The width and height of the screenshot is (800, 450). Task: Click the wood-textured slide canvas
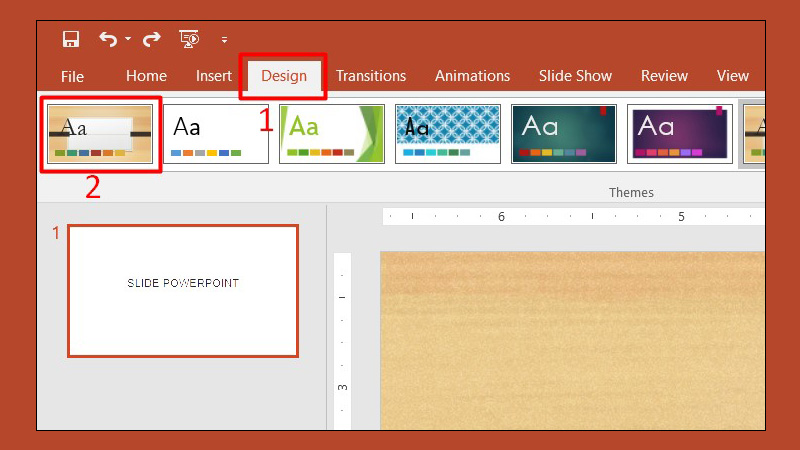point(572,340)
